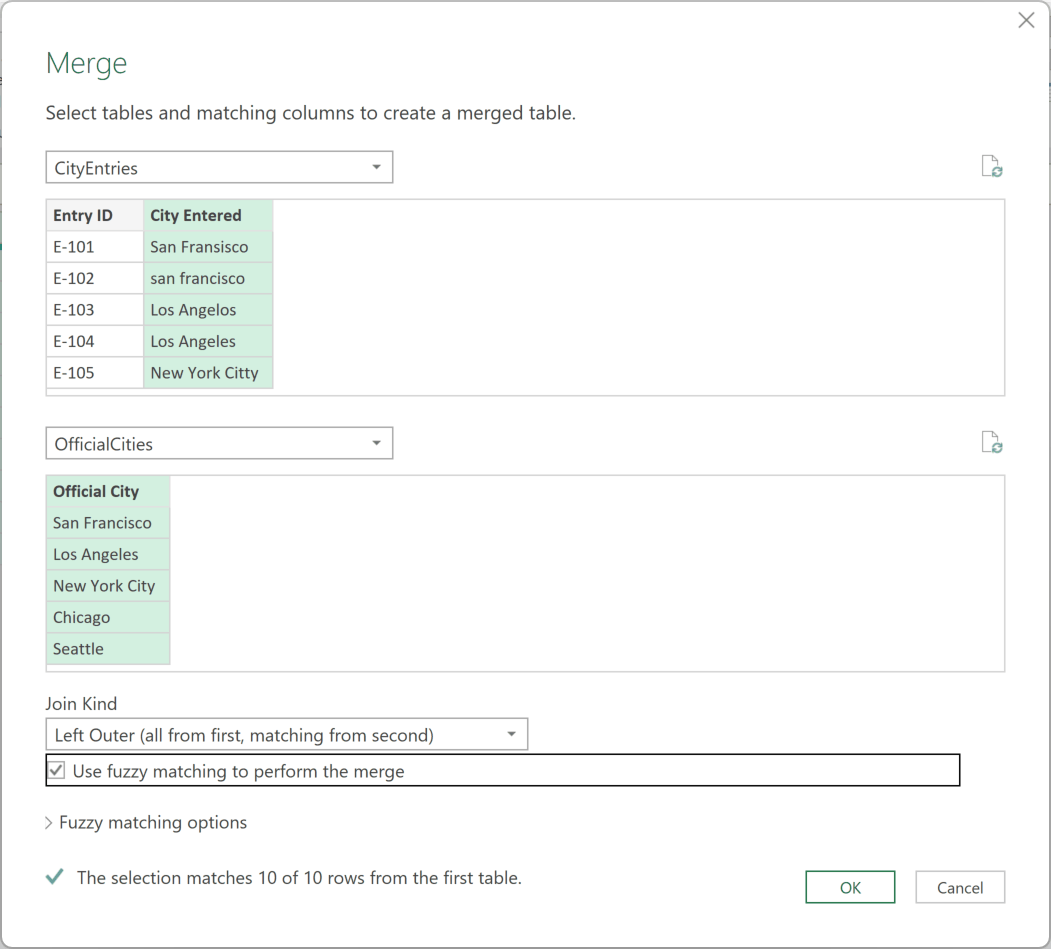Screen dimensions: 1051x949
Task: Click the Cancel button
Action: [x=960, y=887]
